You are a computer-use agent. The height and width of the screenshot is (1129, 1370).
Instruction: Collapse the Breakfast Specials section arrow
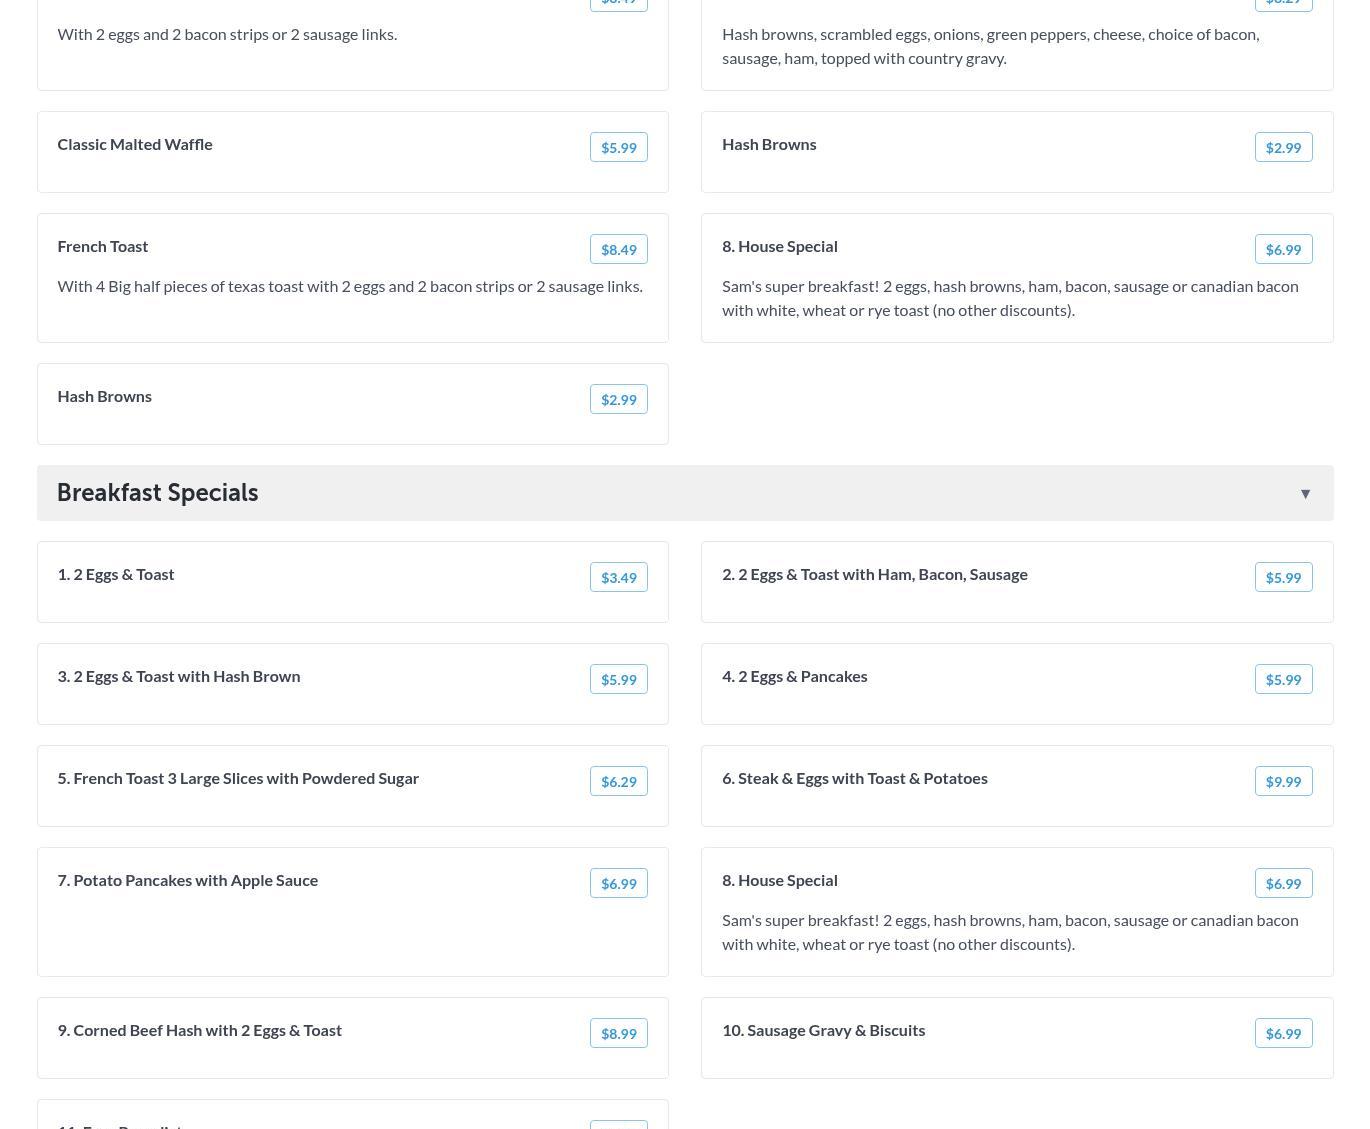[x=1305, y=493]
